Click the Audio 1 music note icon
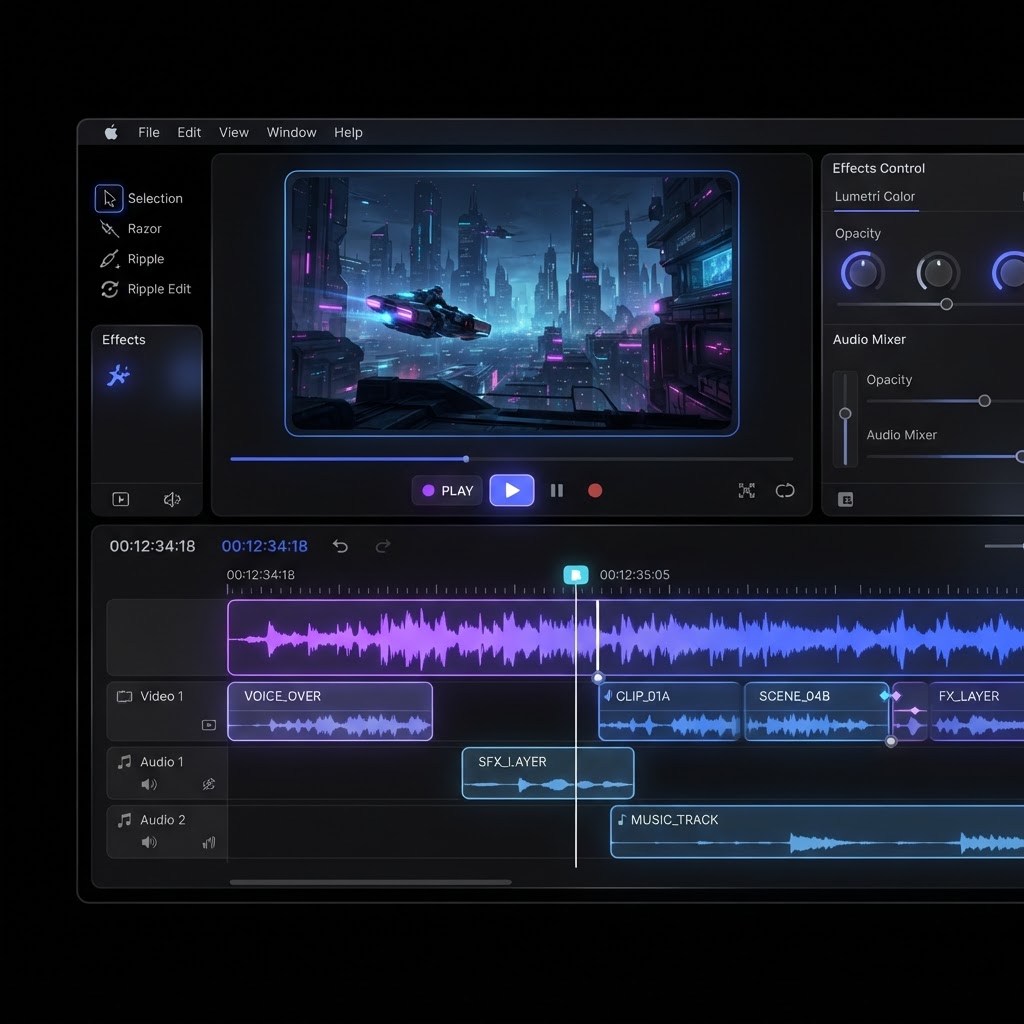This screenshot has width=1024, height=1024. coord(124,761)
